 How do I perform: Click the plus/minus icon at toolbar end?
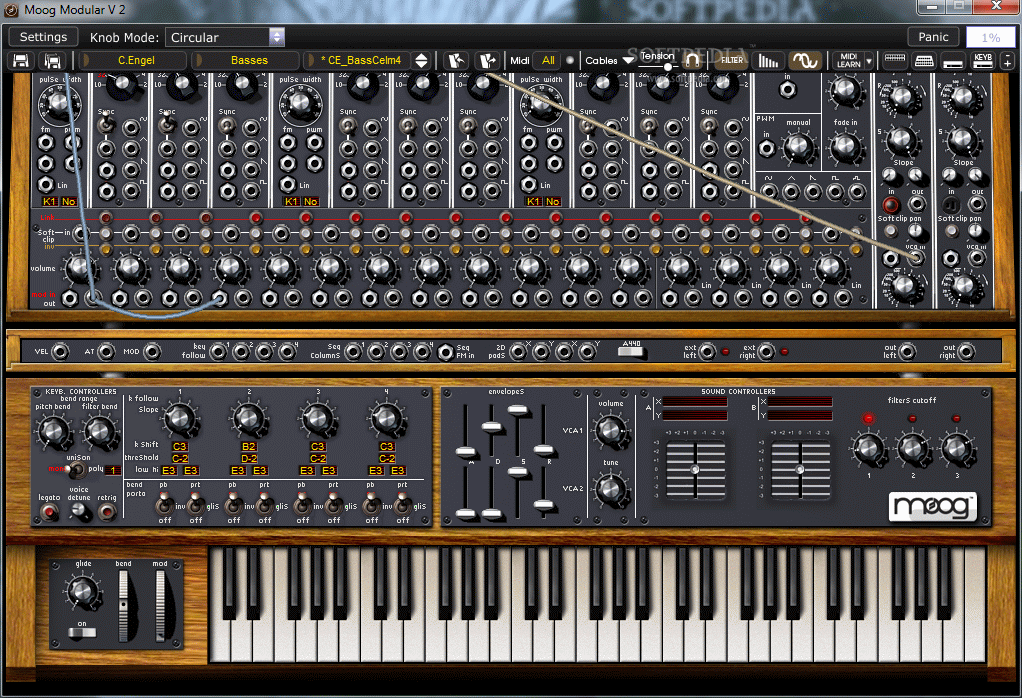1008,61
